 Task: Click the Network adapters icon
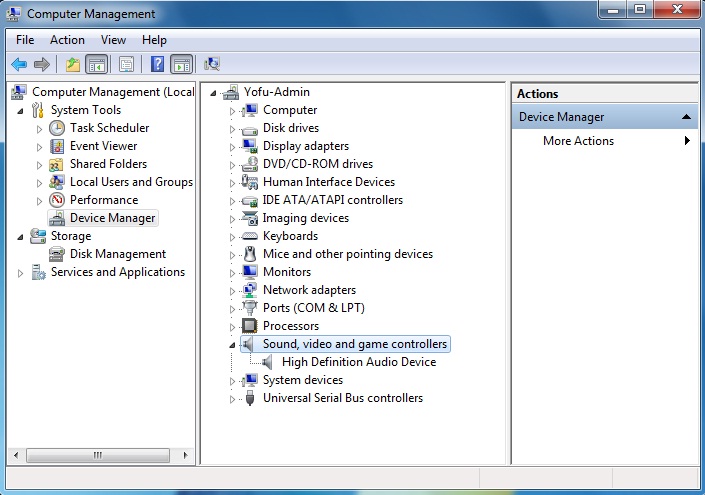point(250,290)
